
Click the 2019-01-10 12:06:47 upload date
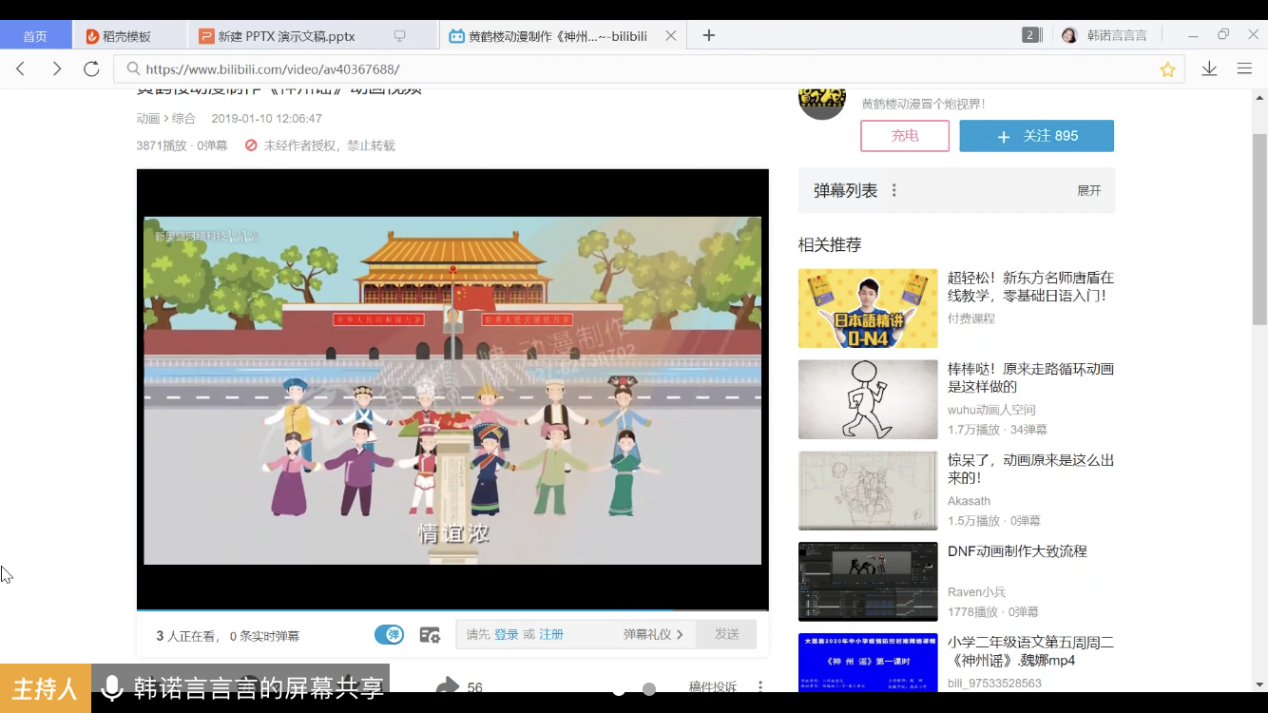[266, 118]
